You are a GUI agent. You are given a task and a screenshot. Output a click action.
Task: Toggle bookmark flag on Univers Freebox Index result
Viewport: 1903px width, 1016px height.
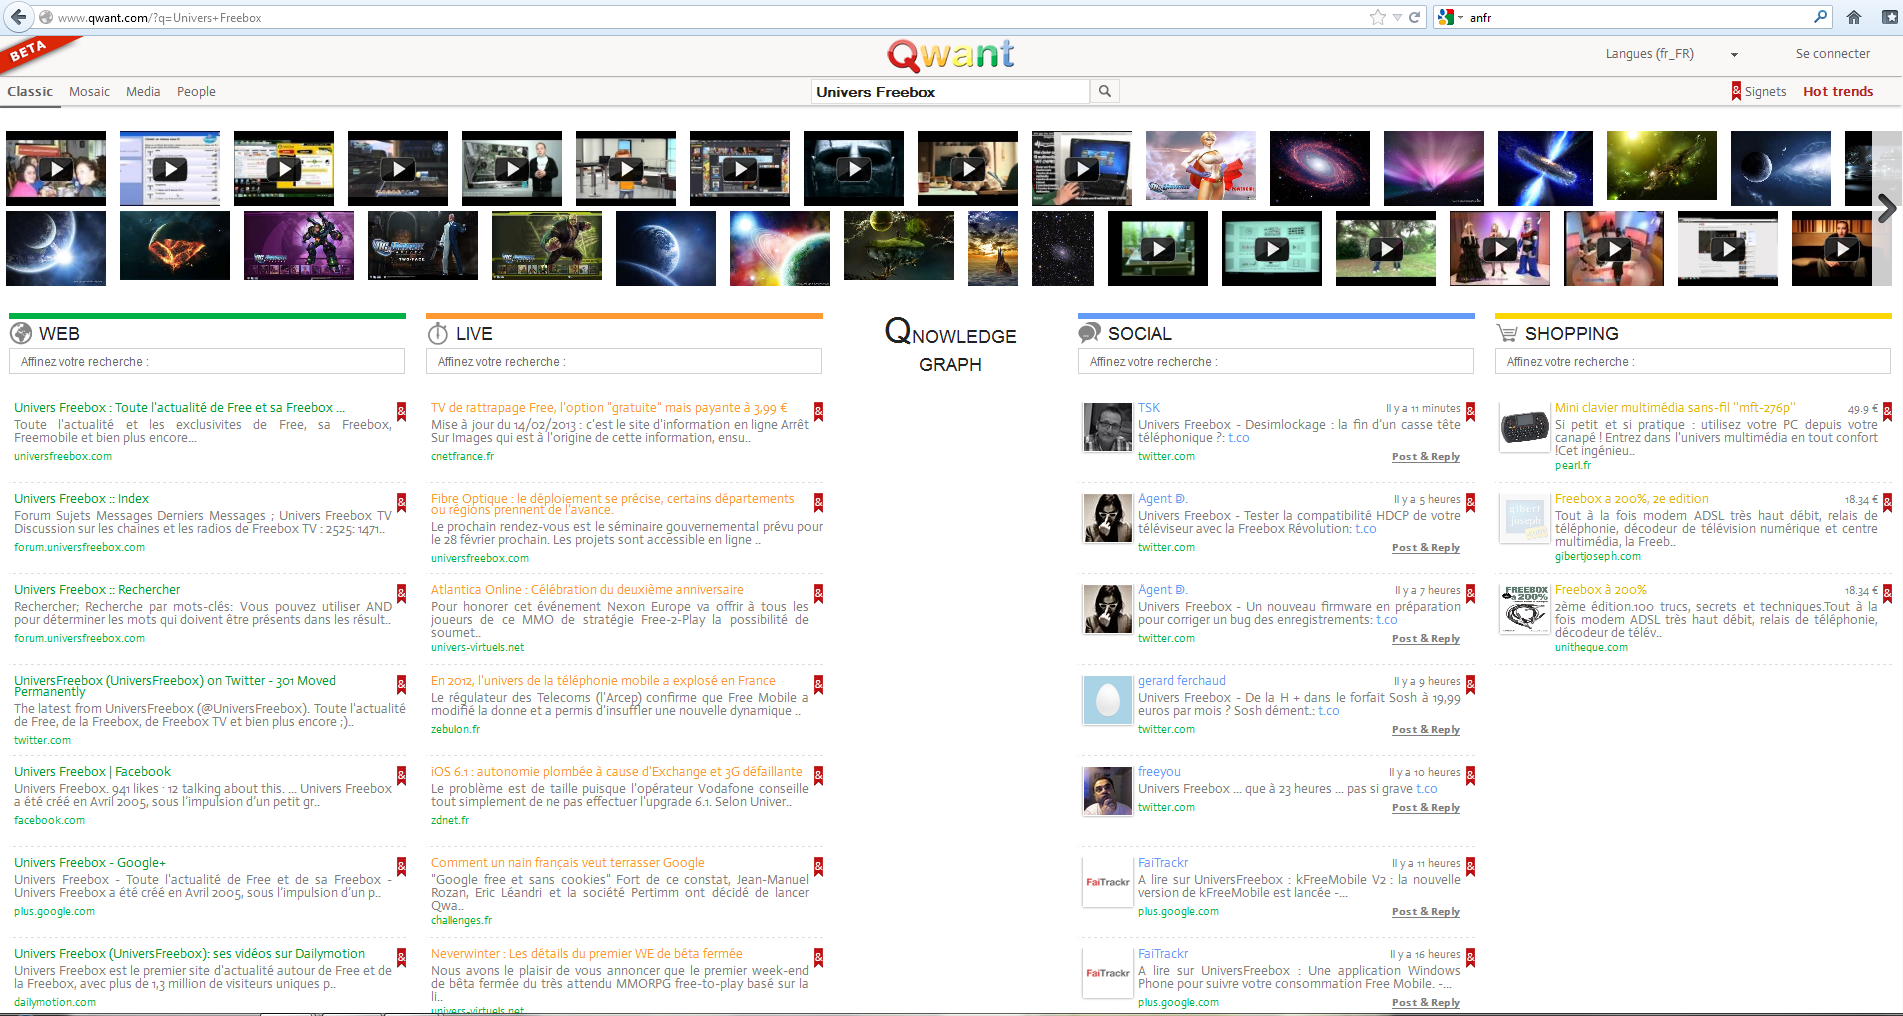(401, 501)
